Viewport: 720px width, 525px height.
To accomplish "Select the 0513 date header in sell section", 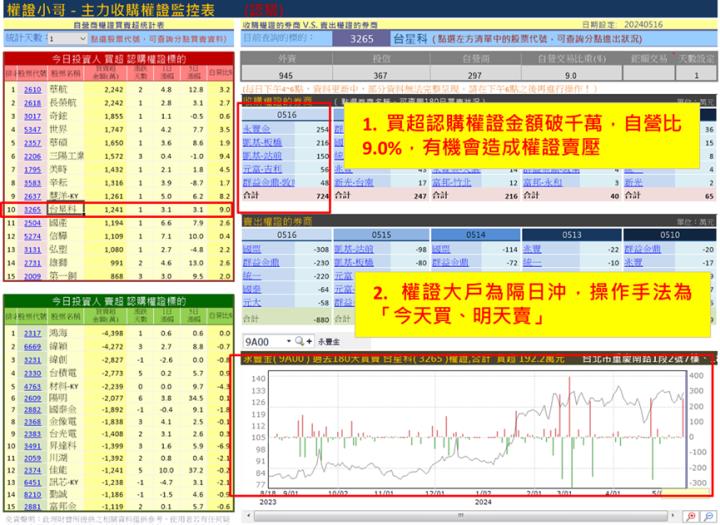I will 572,235.
